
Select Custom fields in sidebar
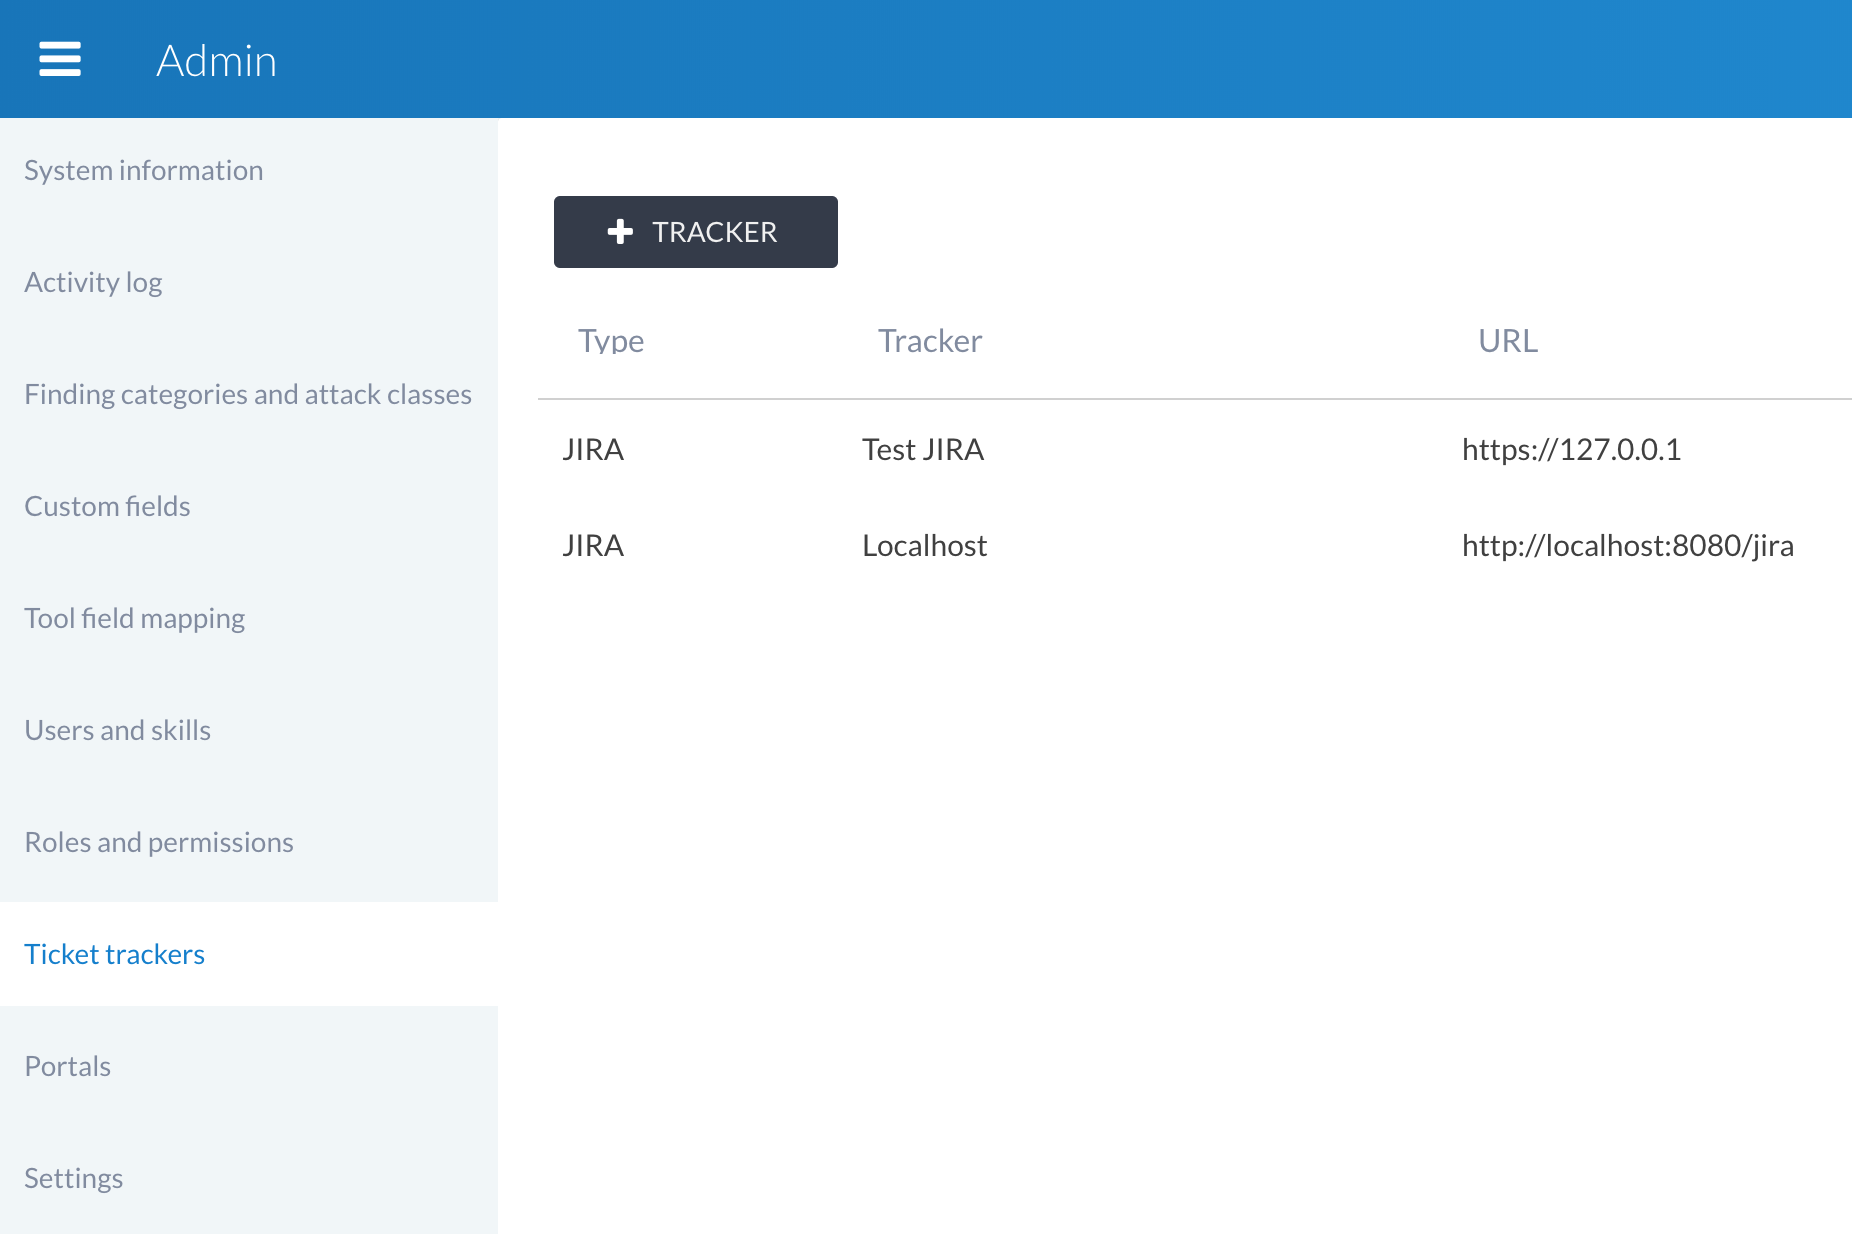107,506
